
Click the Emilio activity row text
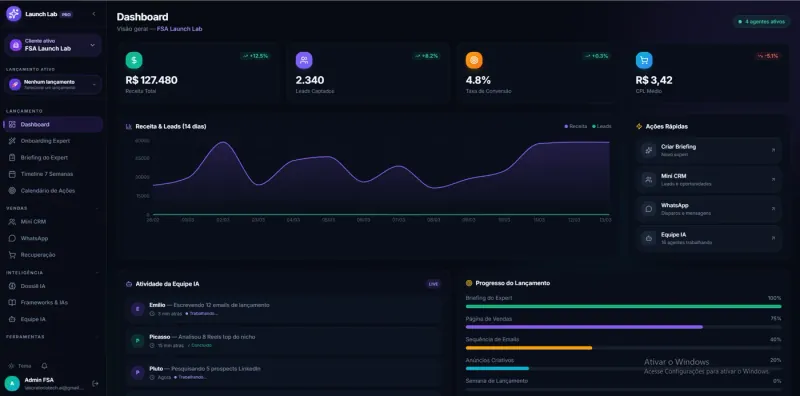(210, 305)
